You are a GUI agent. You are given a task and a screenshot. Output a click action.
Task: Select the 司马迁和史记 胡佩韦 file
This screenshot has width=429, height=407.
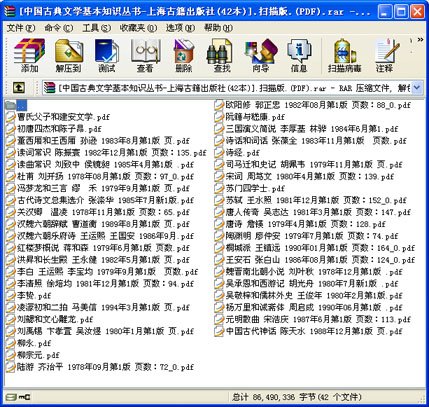pyautogui.click(x=308, y=165)
